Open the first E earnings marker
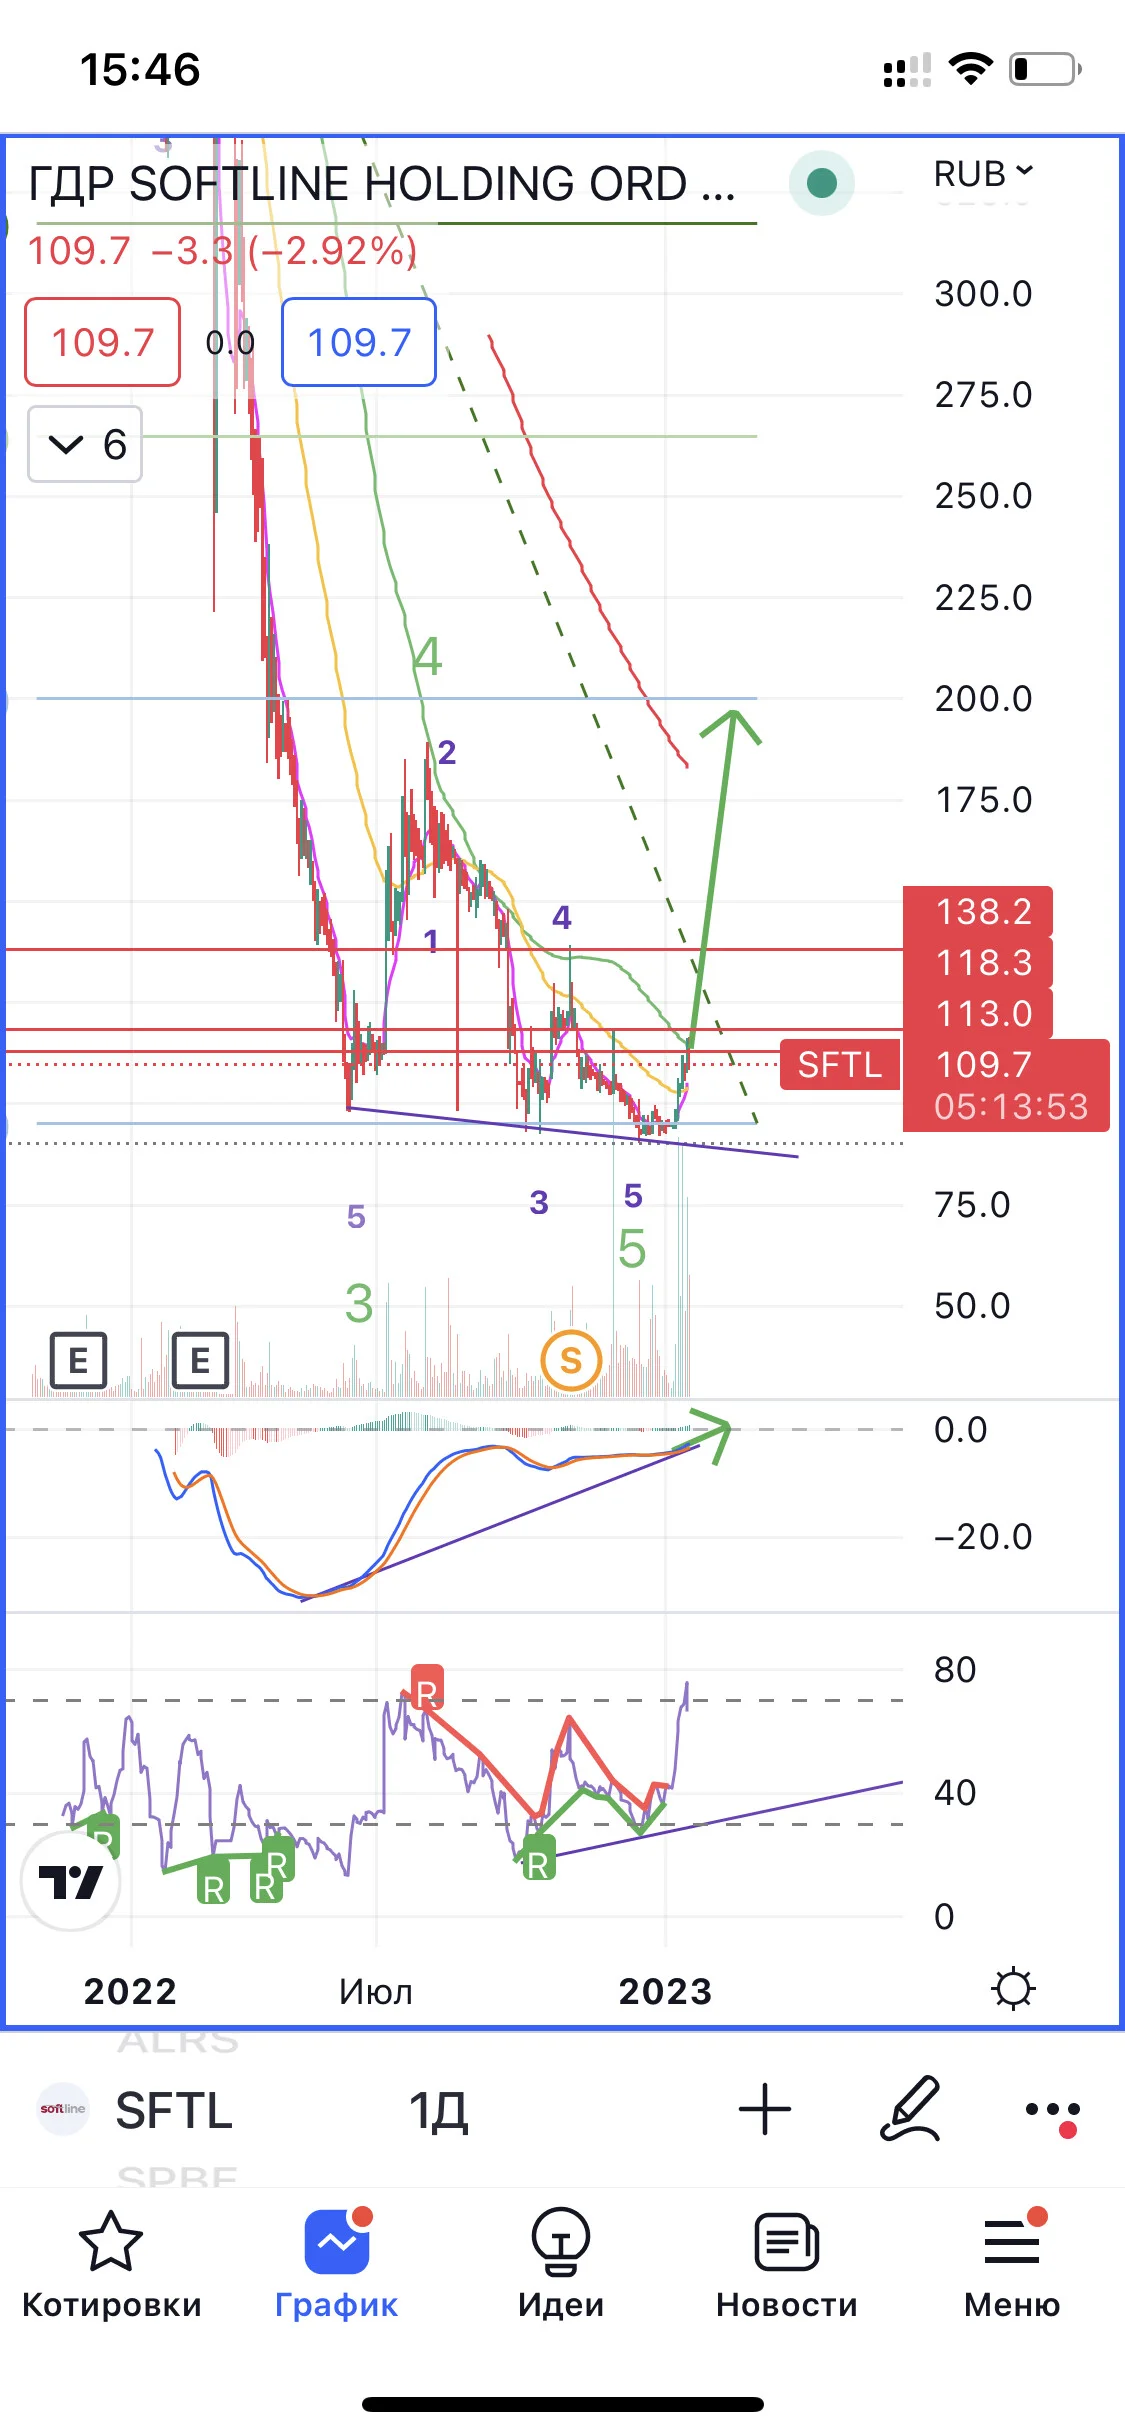This screenshot has height=2436, width=1125. [78, 1360]
